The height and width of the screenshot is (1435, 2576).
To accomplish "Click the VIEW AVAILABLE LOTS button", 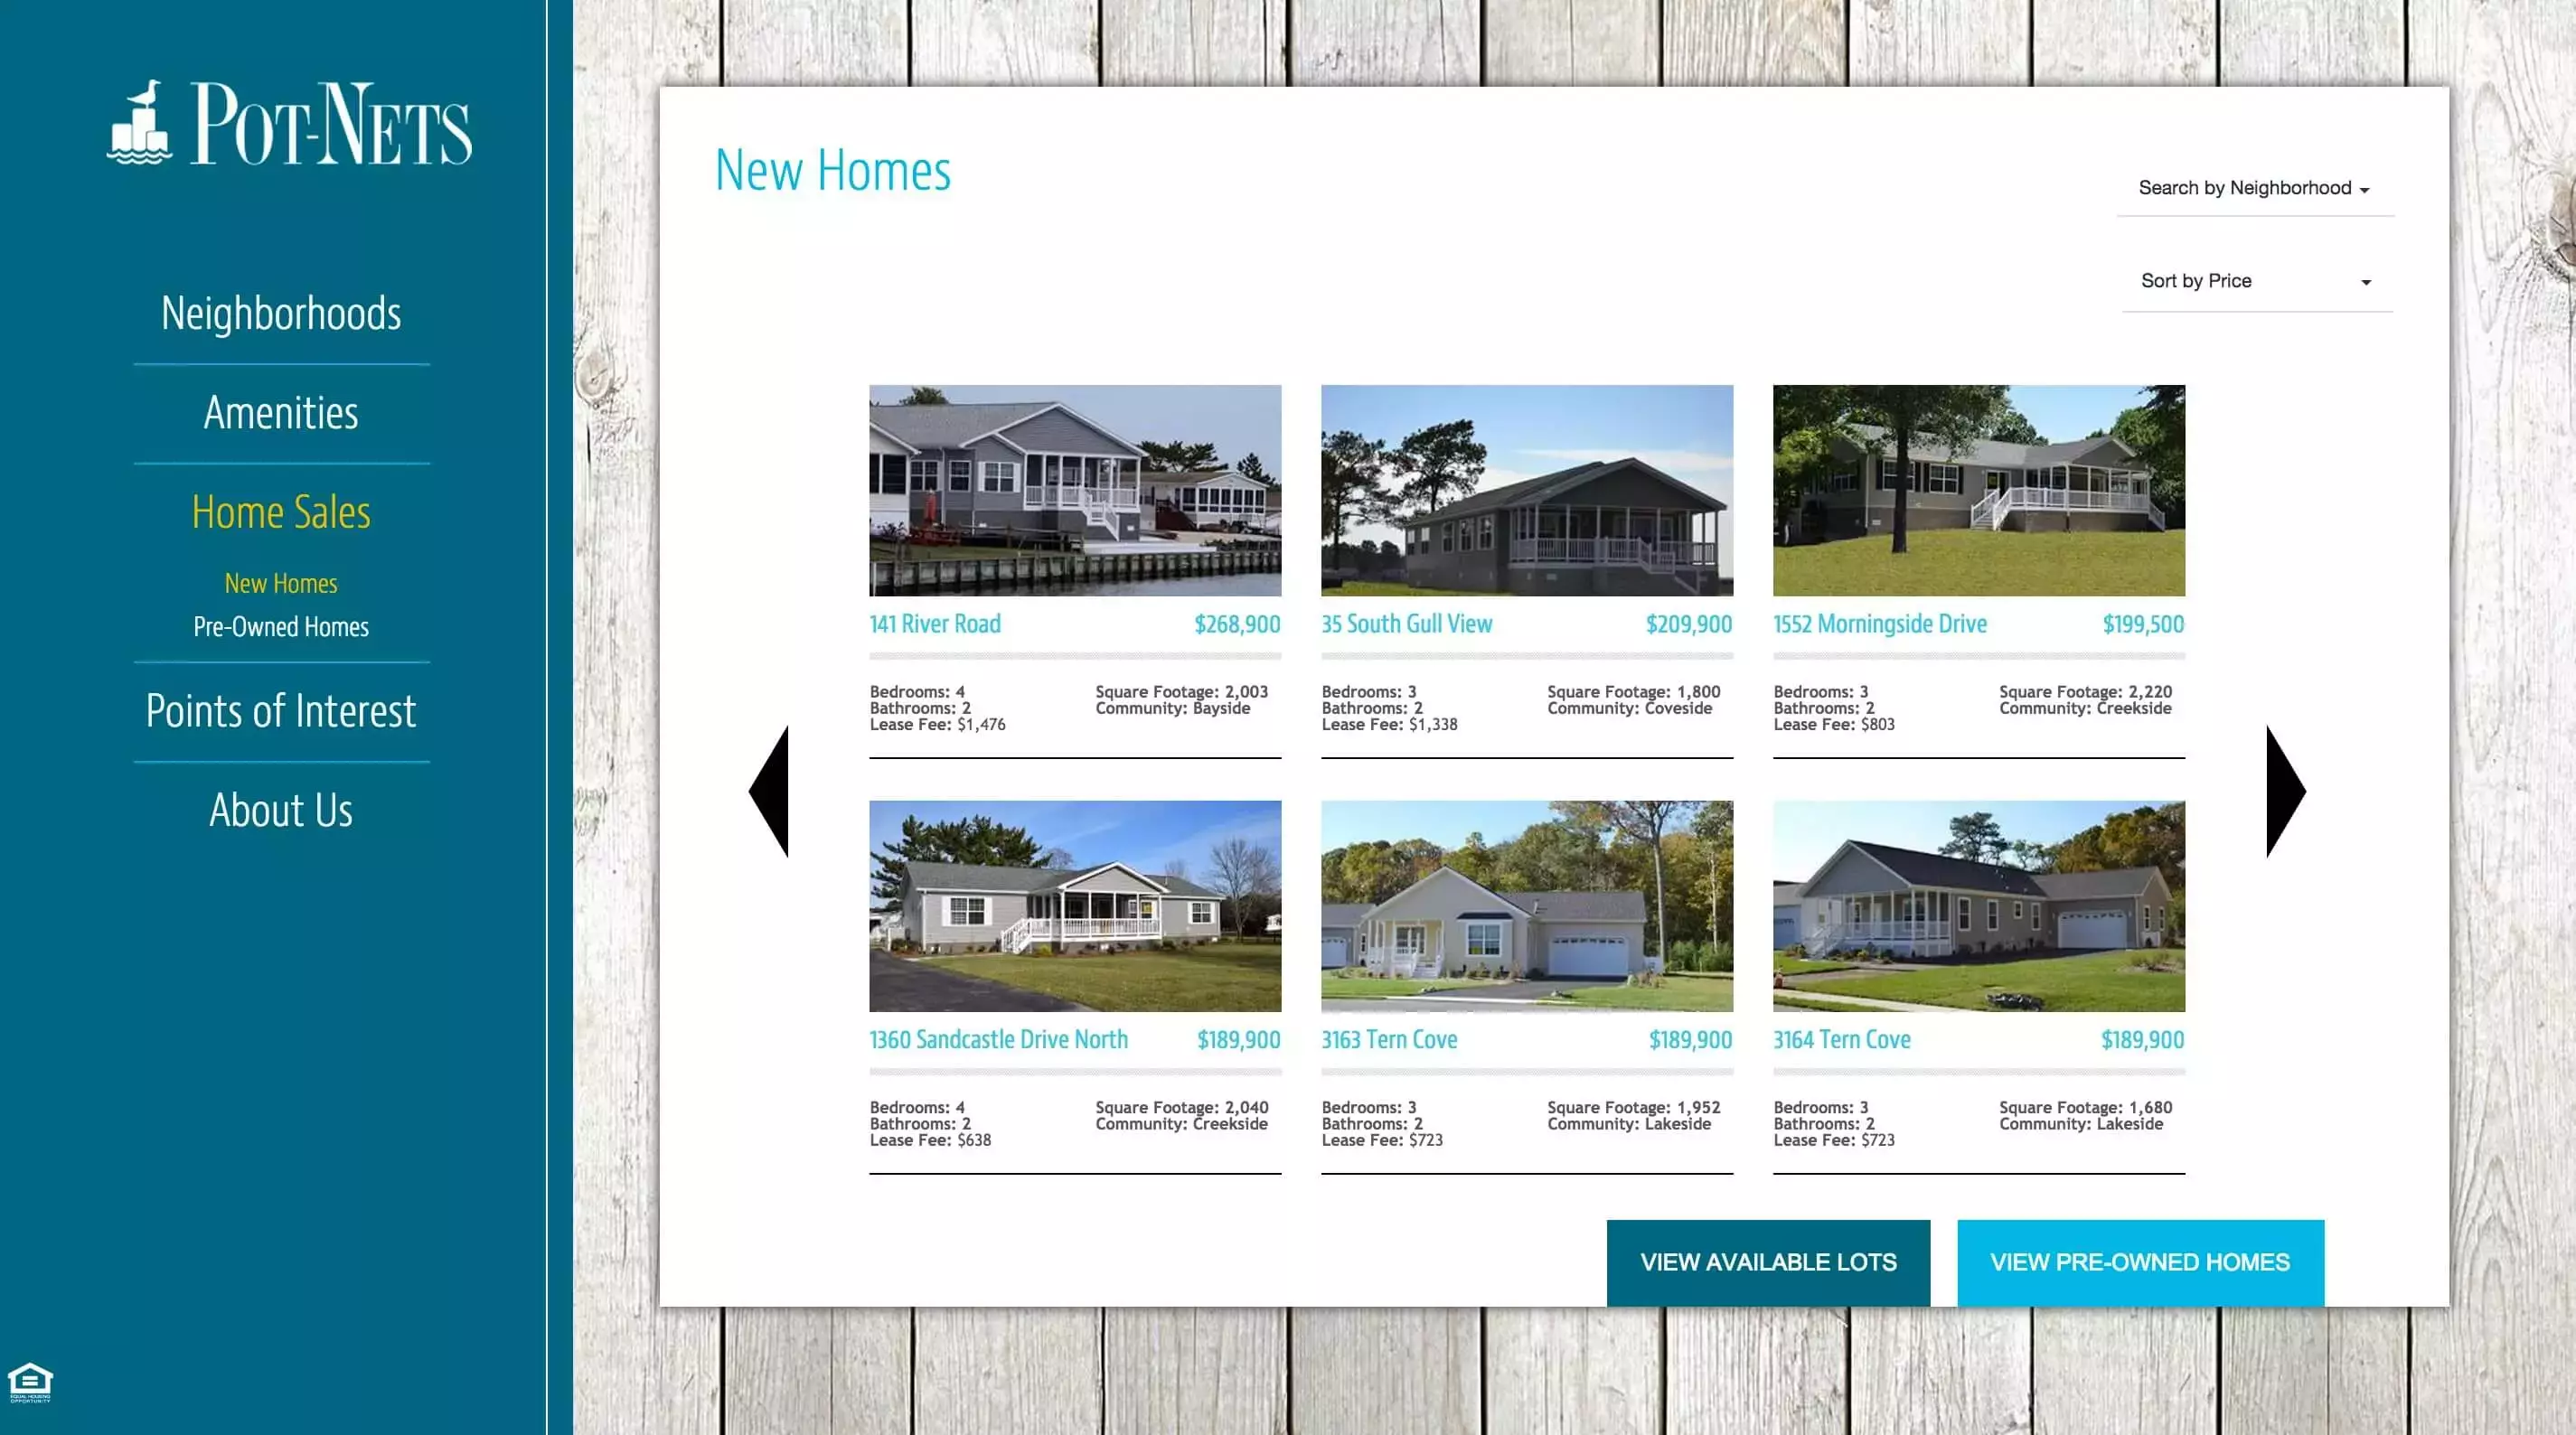I will (x=1767, y=1261).
